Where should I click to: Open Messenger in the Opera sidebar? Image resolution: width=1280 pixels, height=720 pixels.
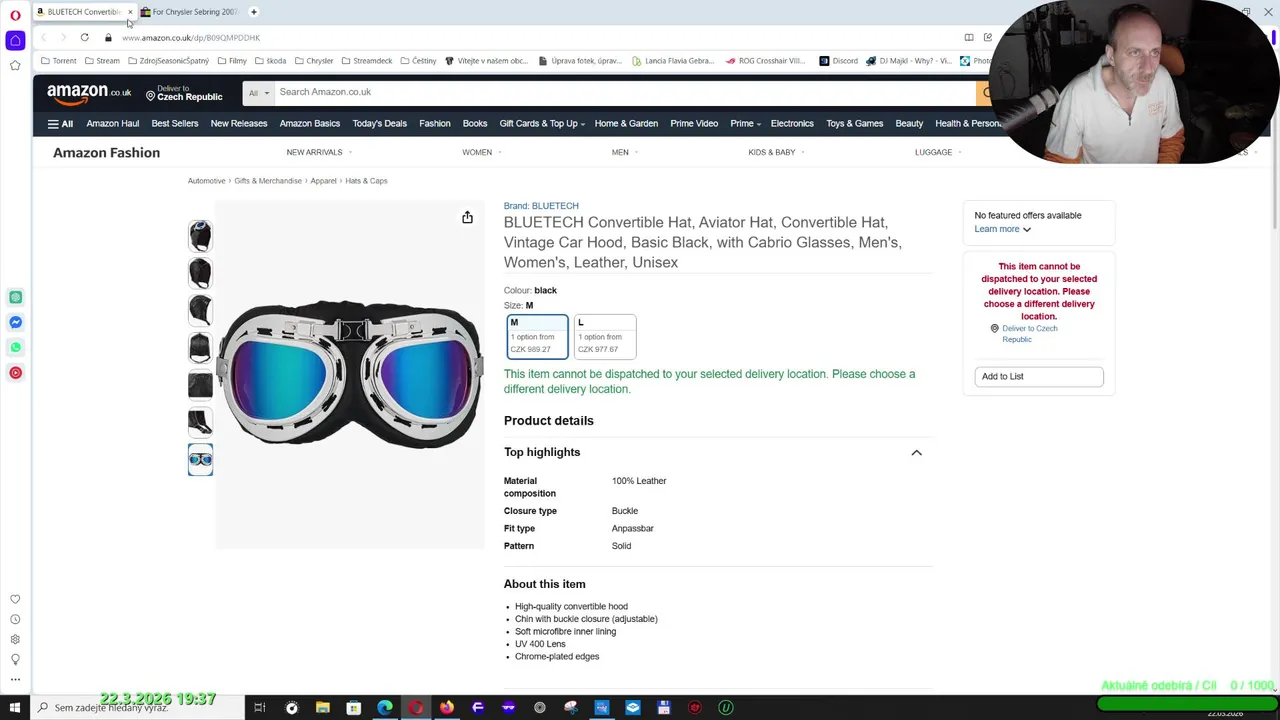click(x=15, y=322)
